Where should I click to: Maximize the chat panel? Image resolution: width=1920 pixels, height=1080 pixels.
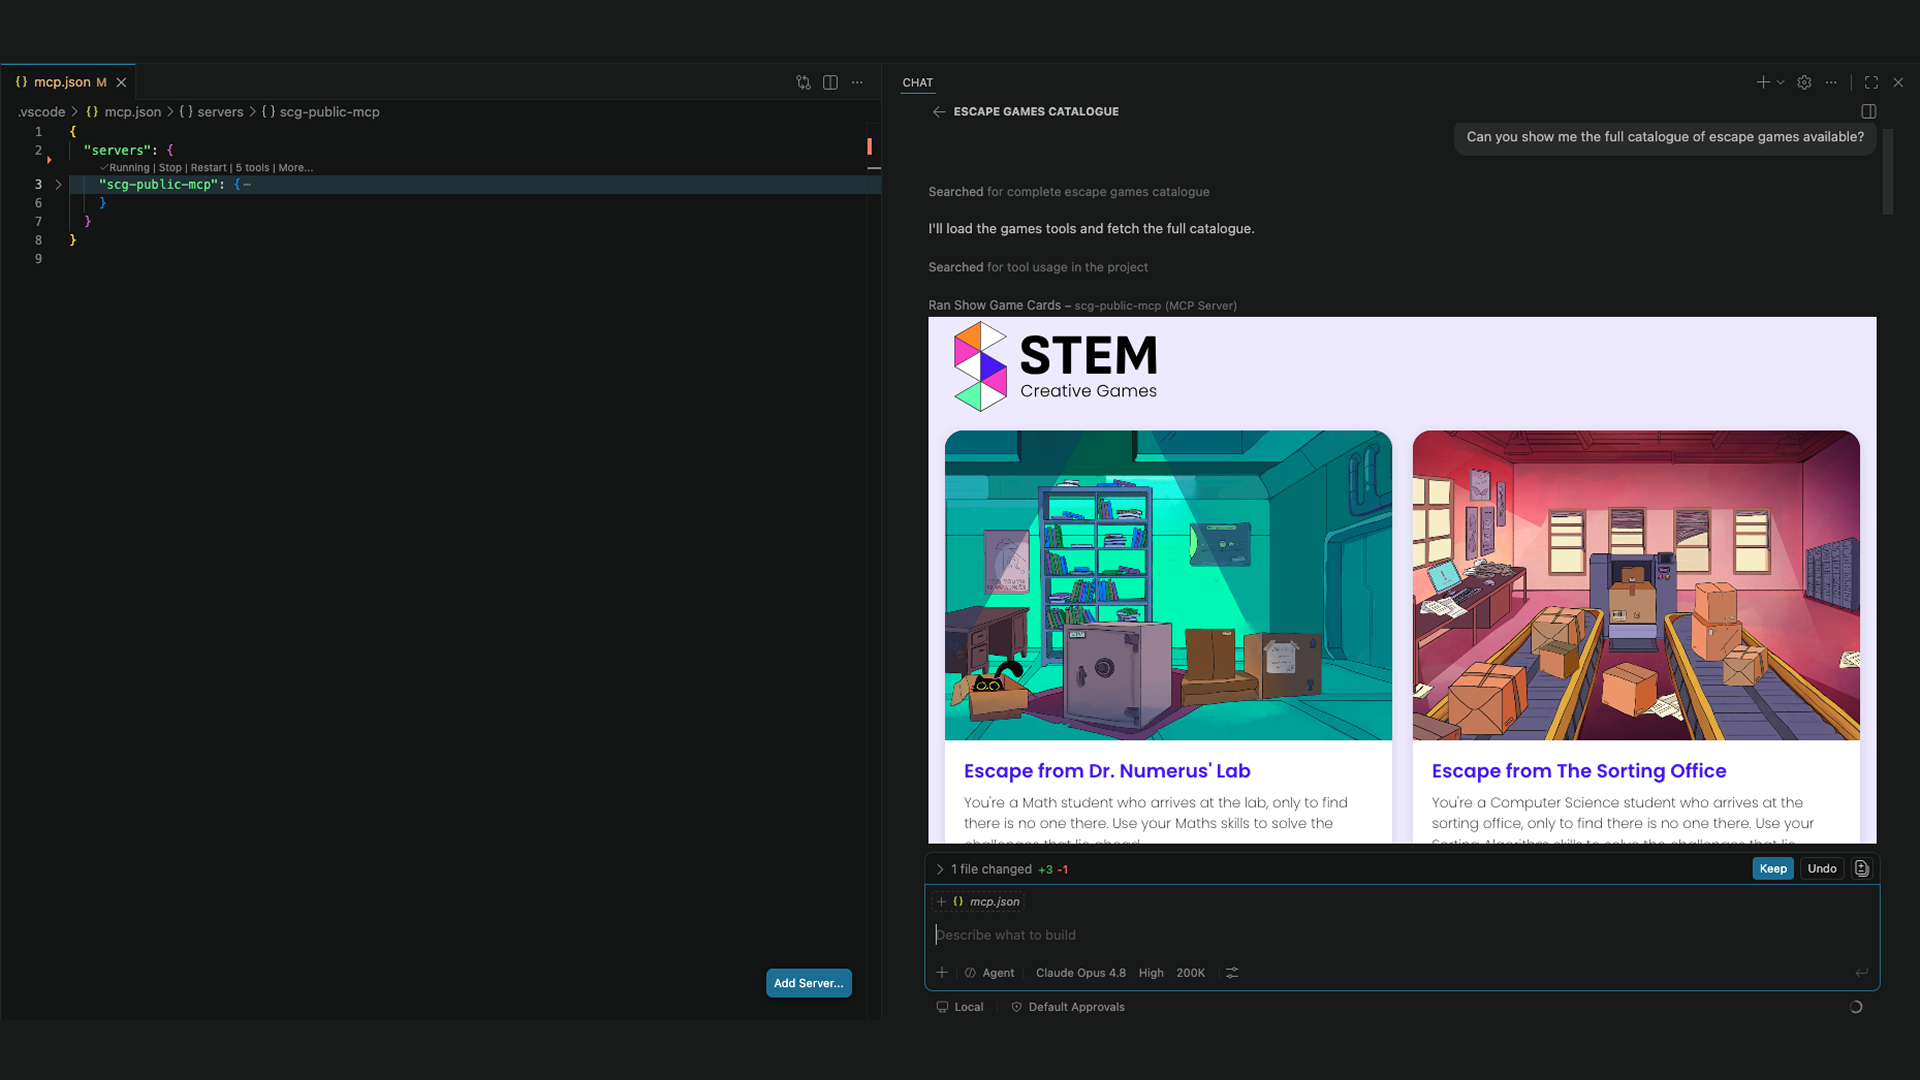click(x=1871, y=83)
